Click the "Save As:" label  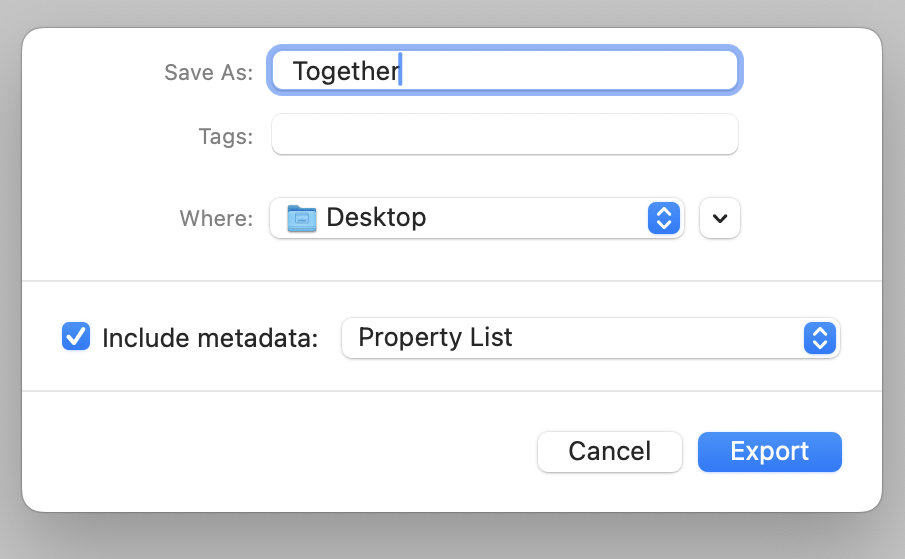coord(208,72)
